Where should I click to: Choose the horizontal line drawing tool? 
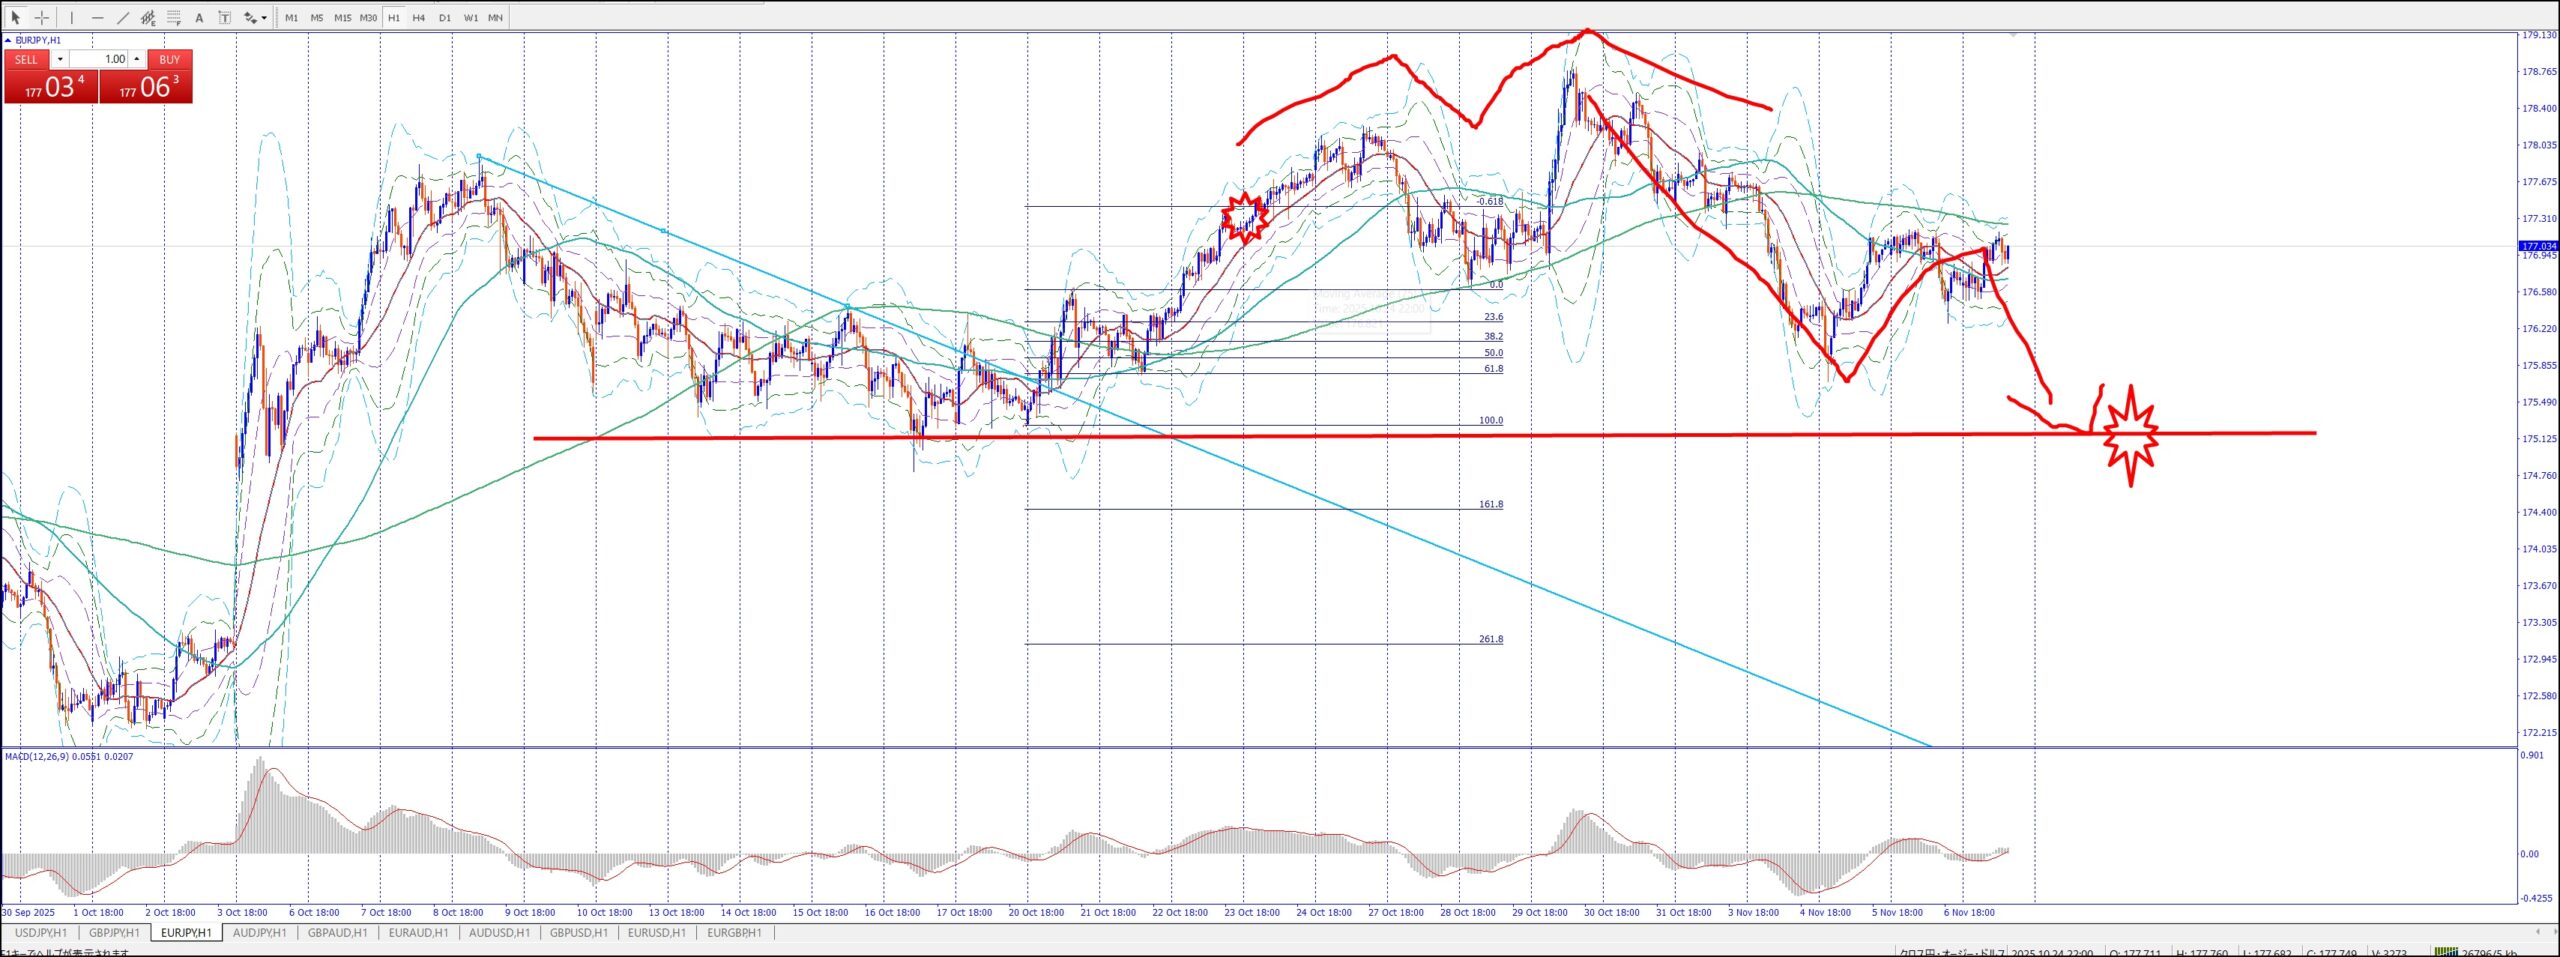click(97, 17)
